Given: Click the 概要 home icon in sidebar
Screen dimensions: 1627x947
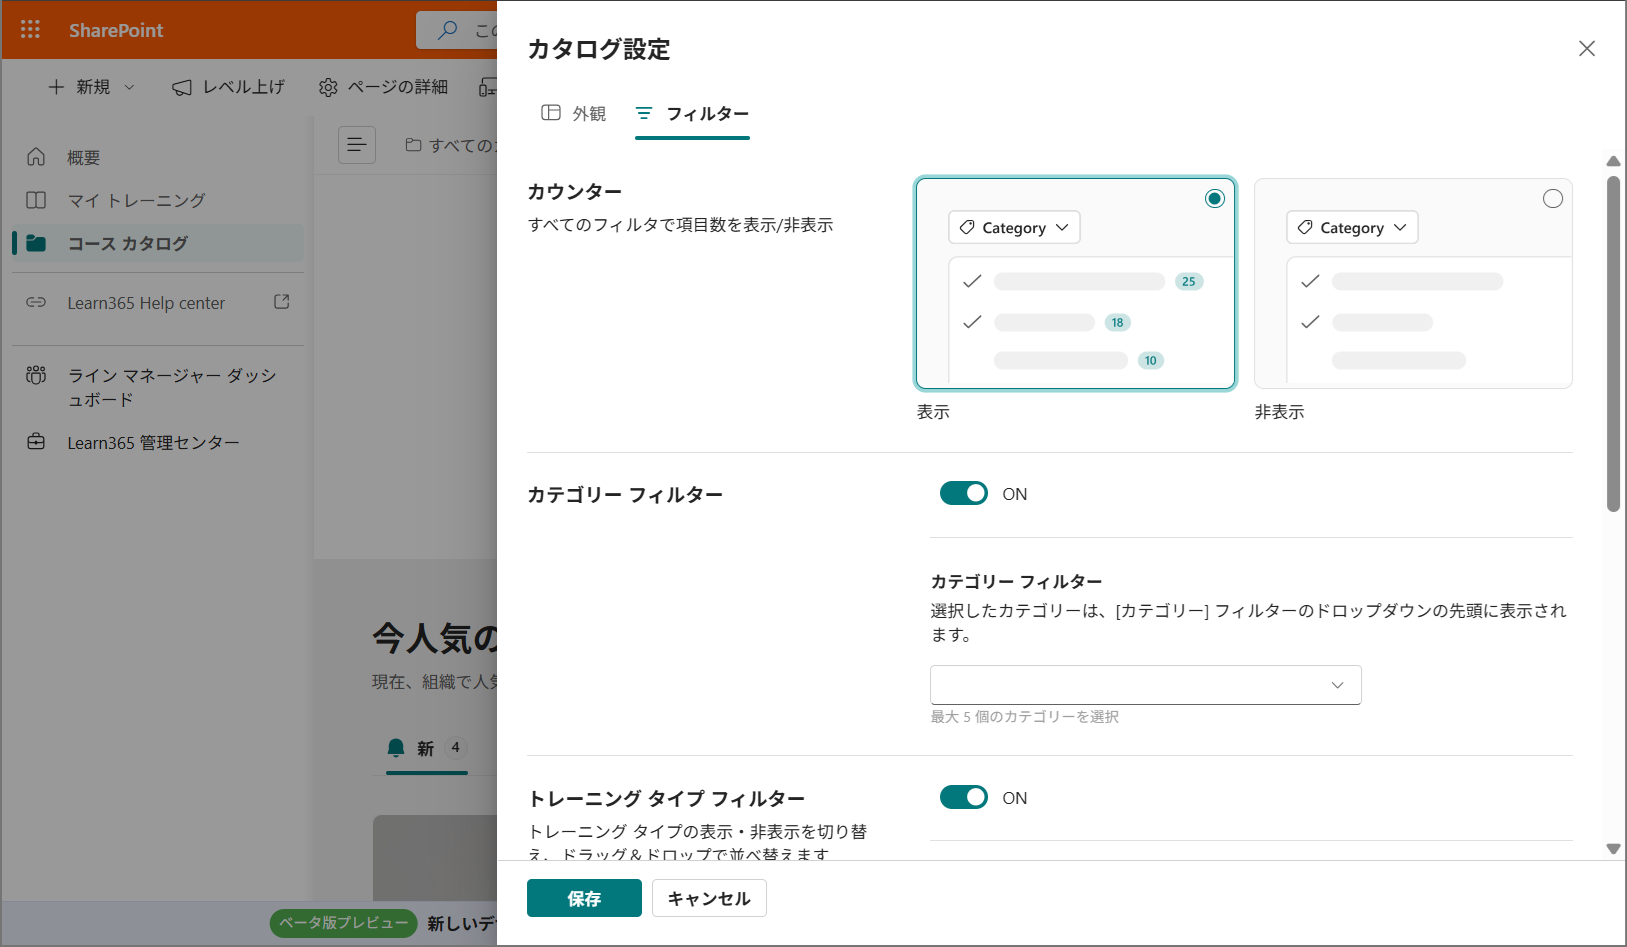Looking at the screenshot, I should [x=36, y=157].
